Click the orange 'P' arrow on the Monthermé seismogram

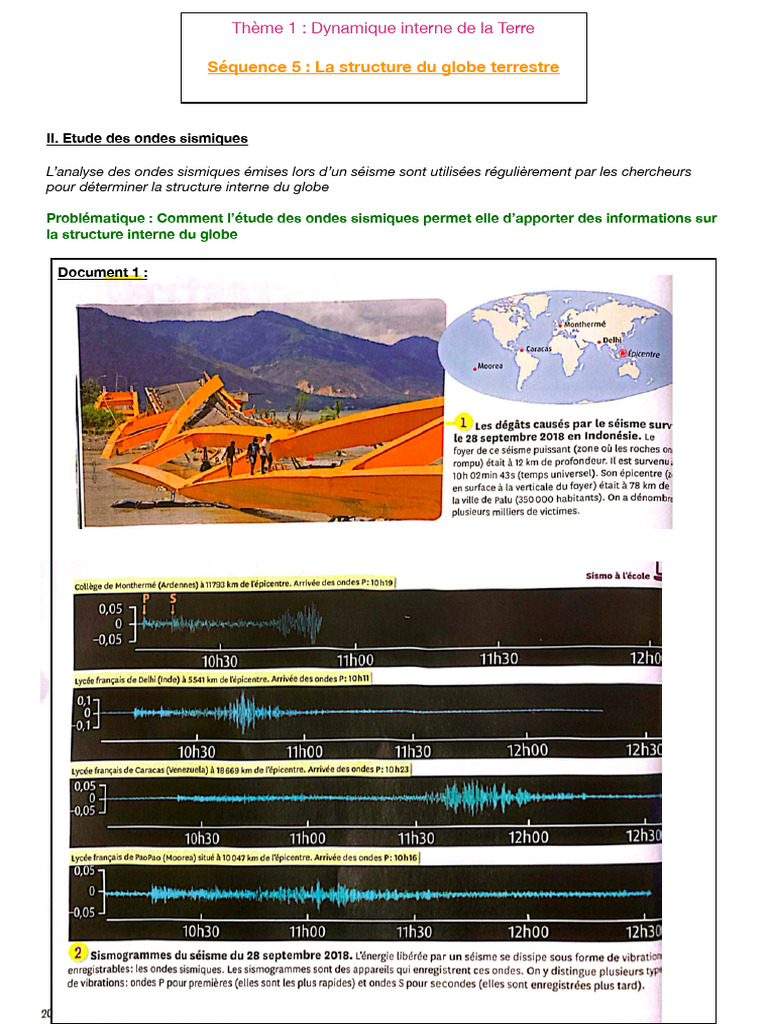146,605
